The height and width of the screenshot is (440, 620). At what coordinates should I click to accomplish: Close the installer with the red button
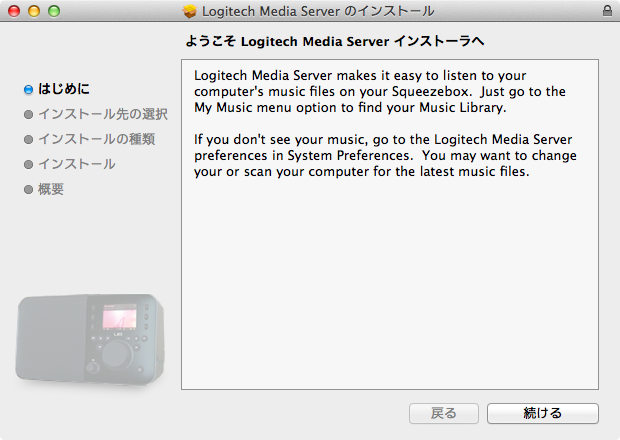click(x=14, y=11)
